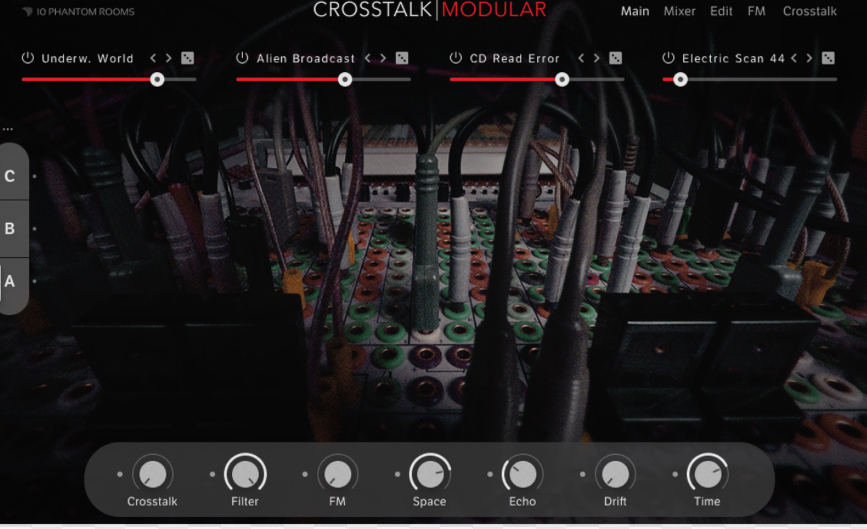Image resolution: width=867 pixels, height=529 pixels.
Task: Open the Electric Scan 44 sound name browser
Action: [733, 59]
